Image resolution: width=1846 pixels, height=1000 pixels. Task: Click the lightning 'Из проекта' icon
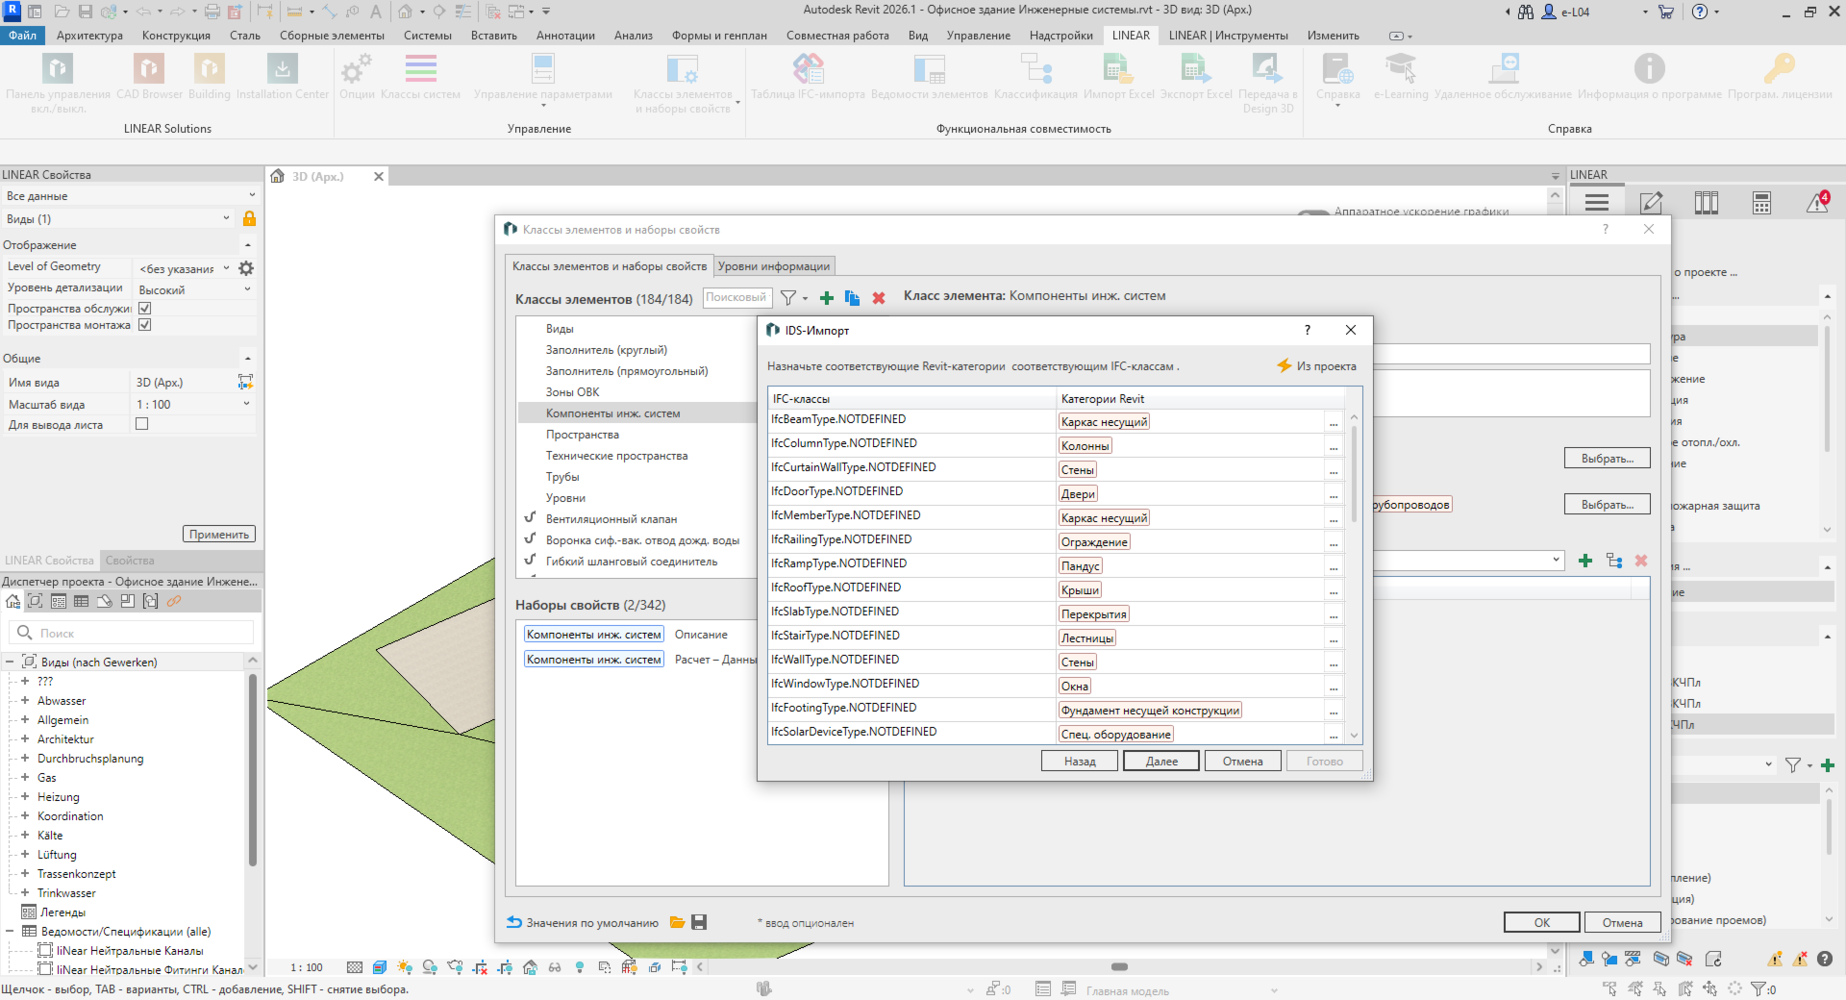(x=1284, y=366)
